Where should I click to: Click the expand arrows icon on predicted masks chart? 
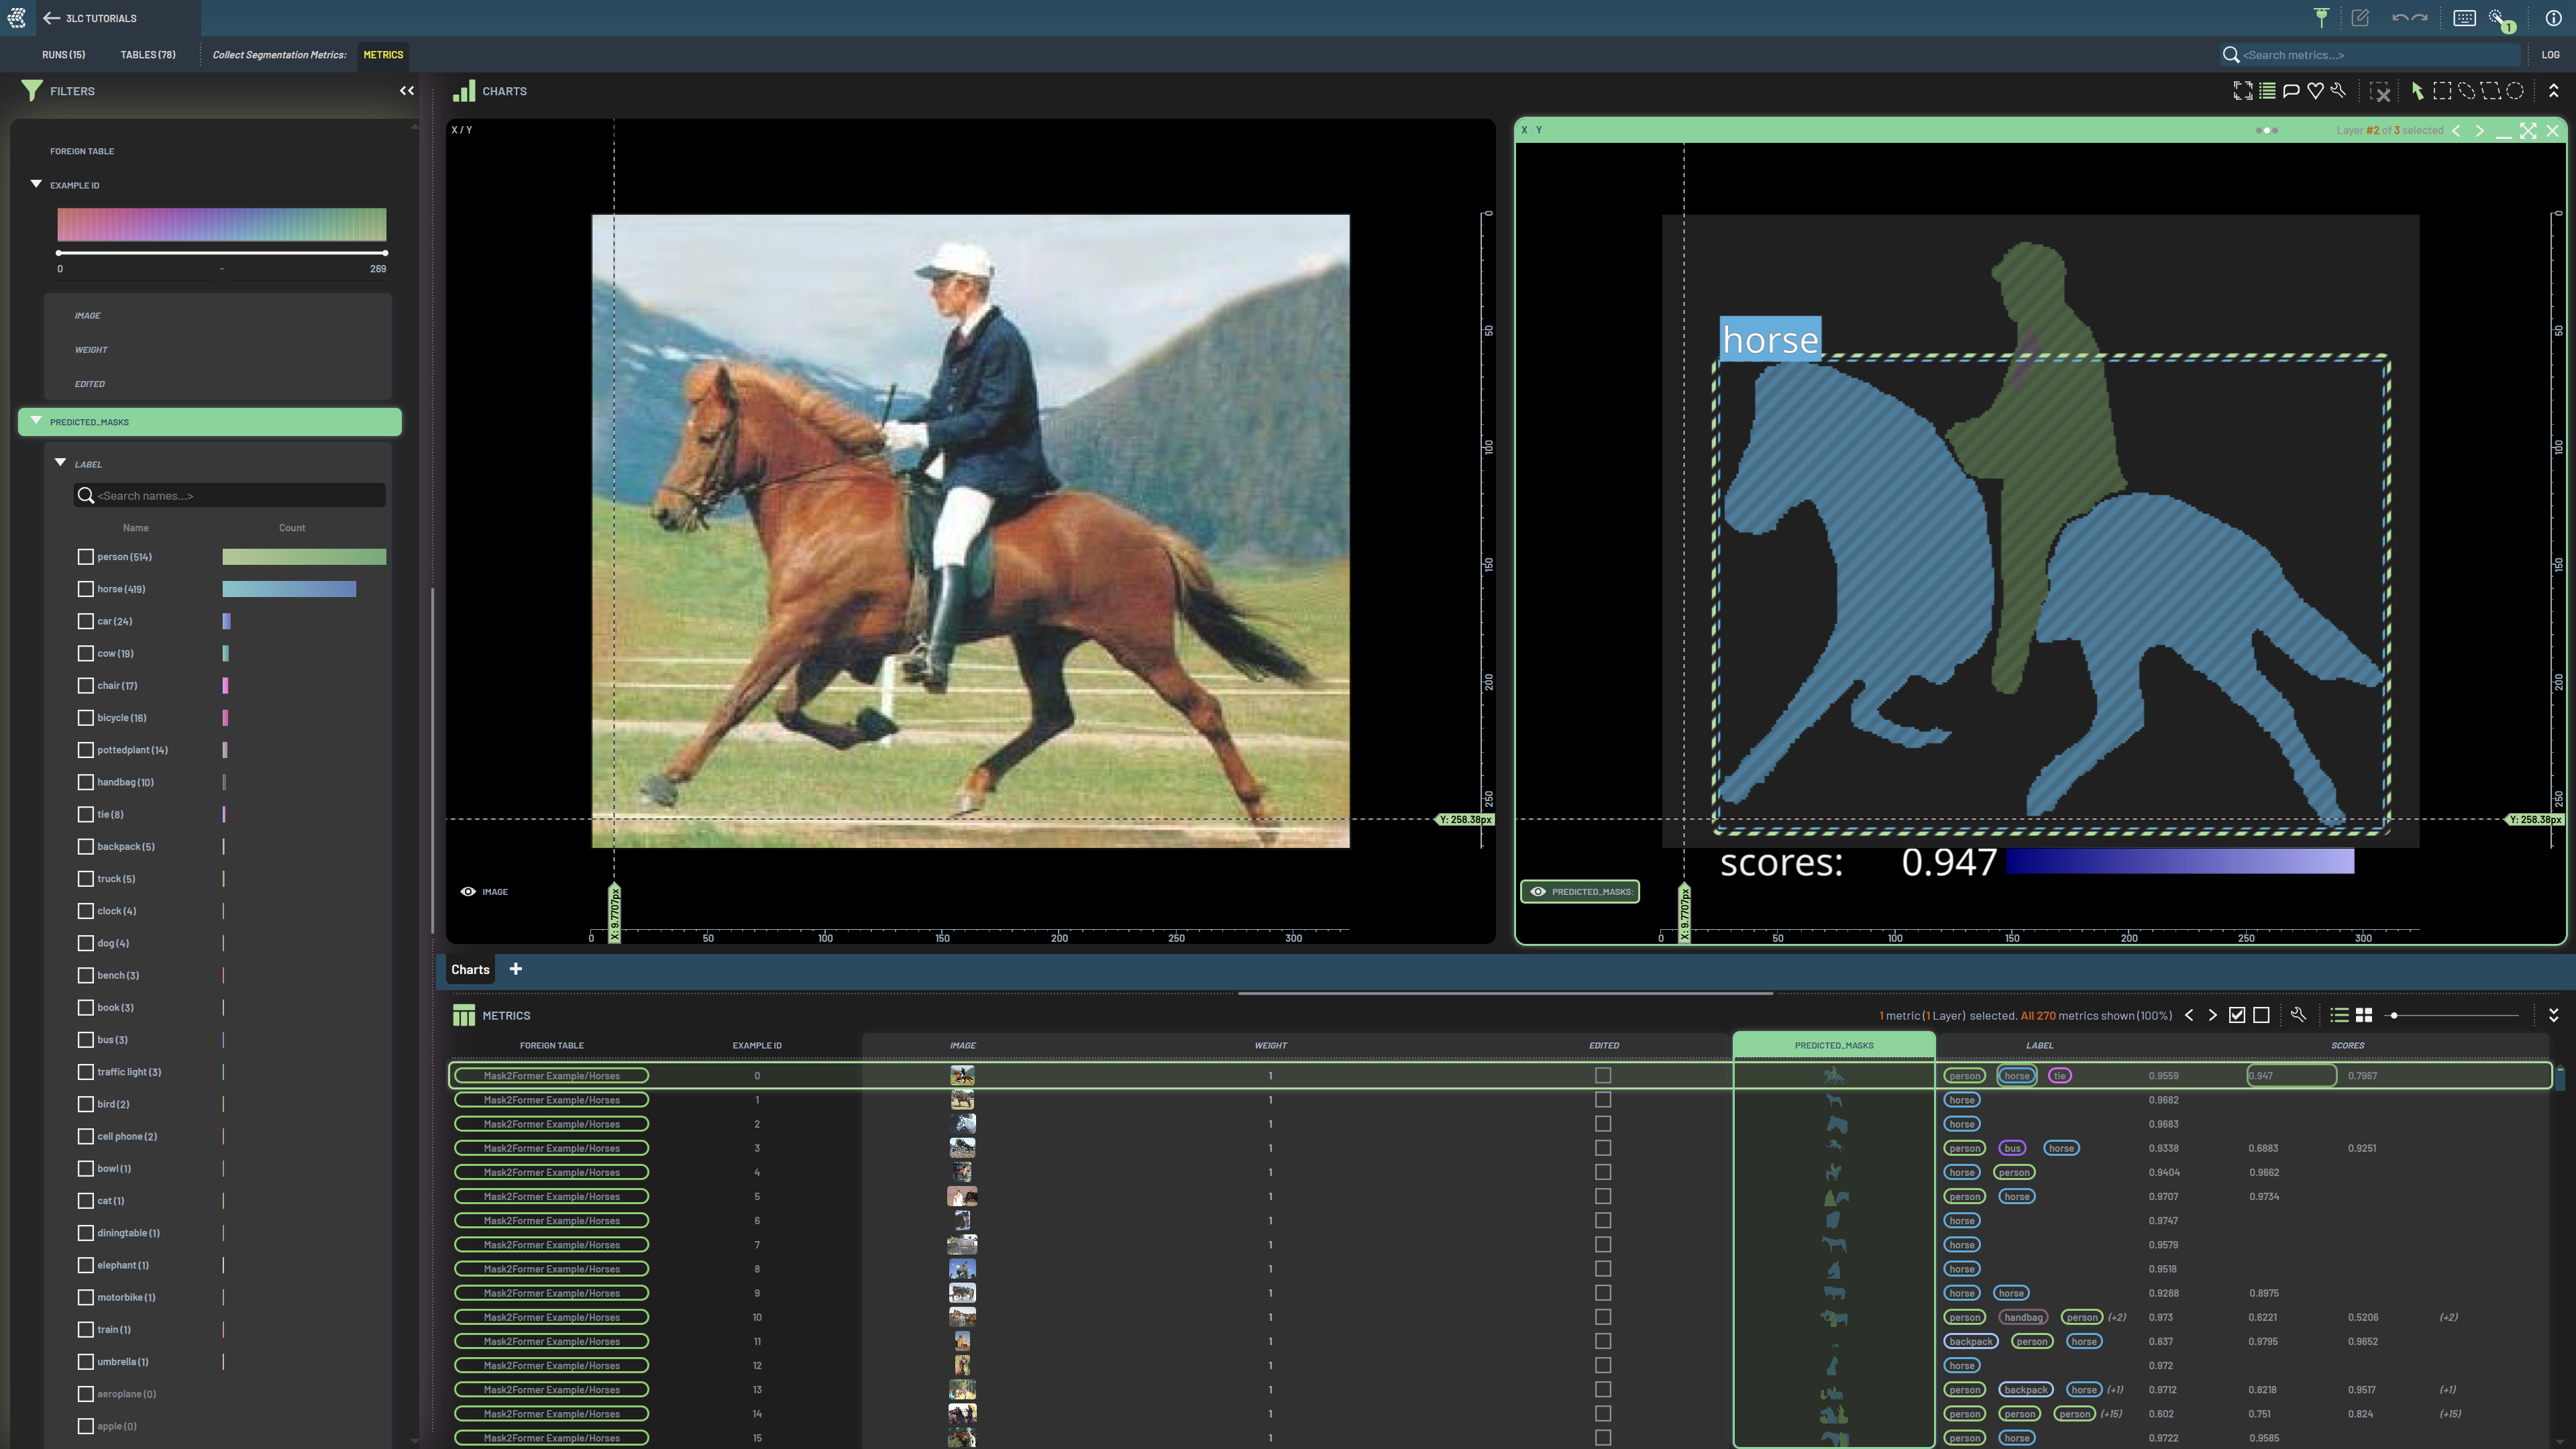(x=2528, y=130)
